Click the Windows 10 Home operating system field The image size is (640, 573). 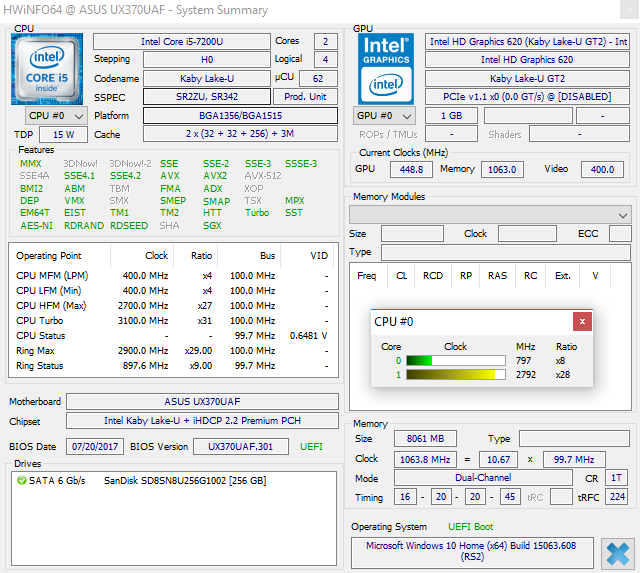click(472, 552)
